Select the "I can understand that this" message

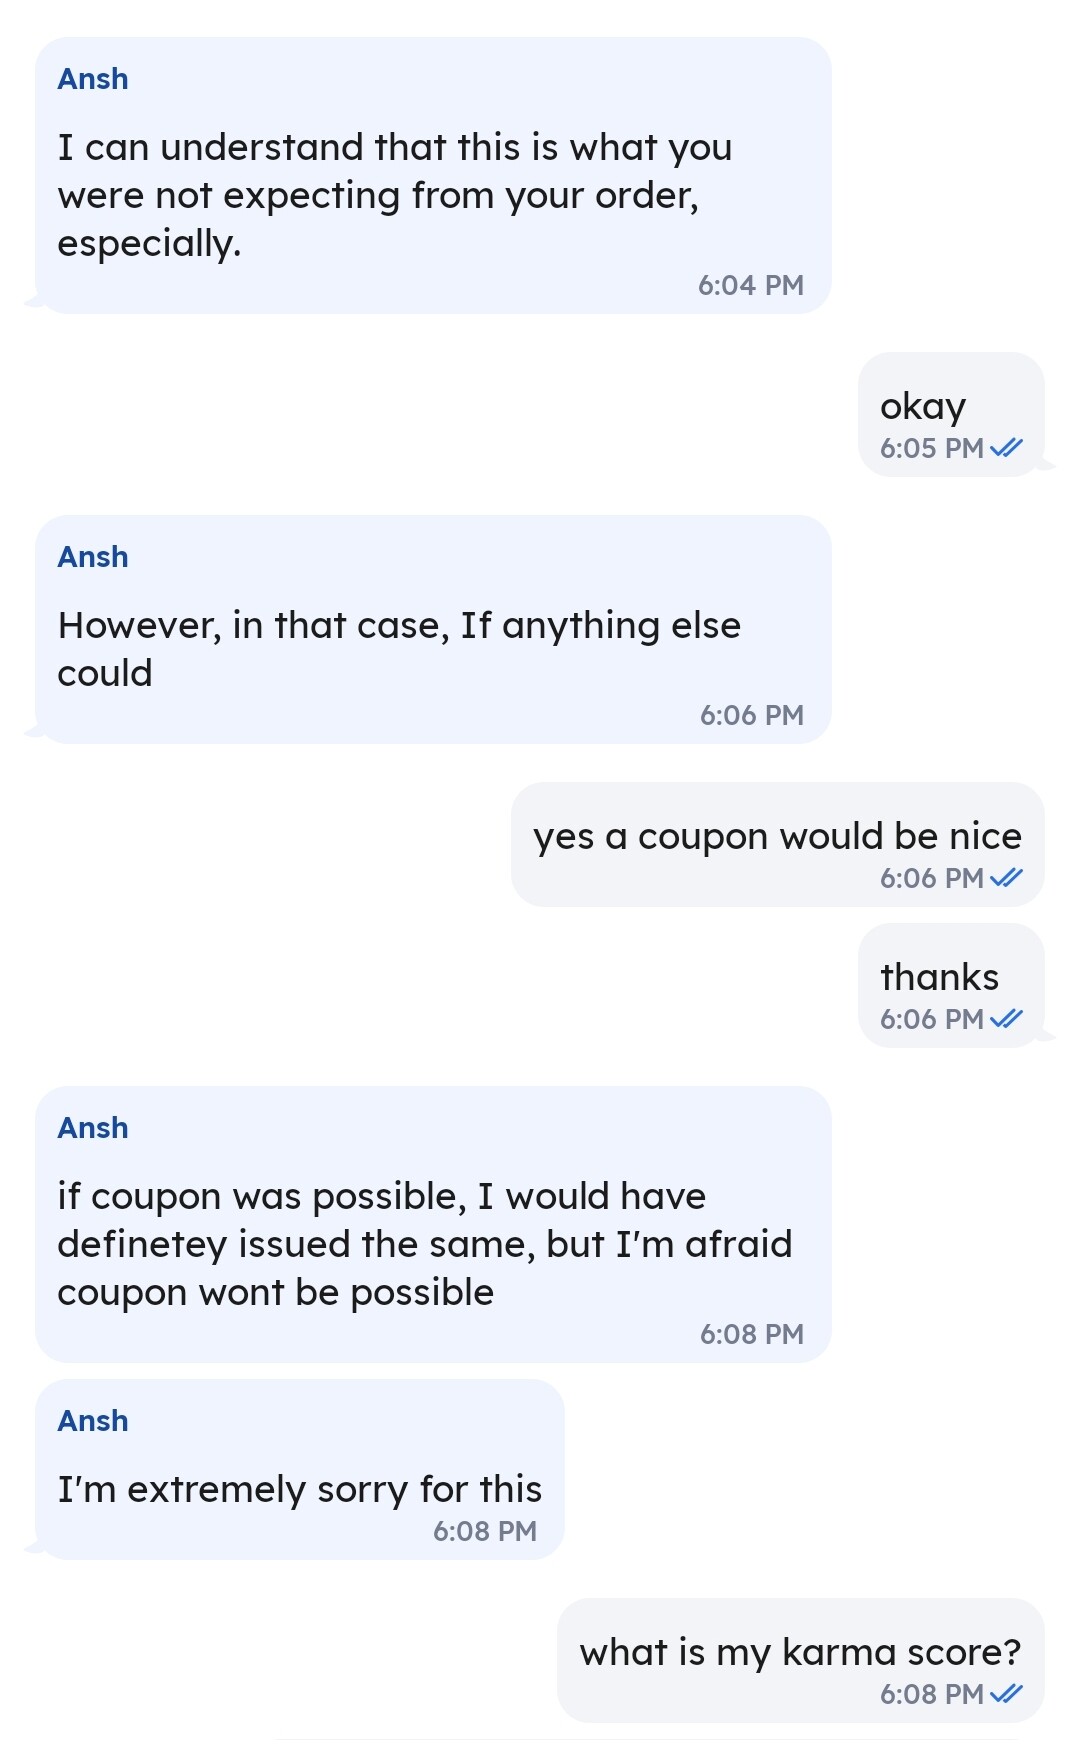394,195
